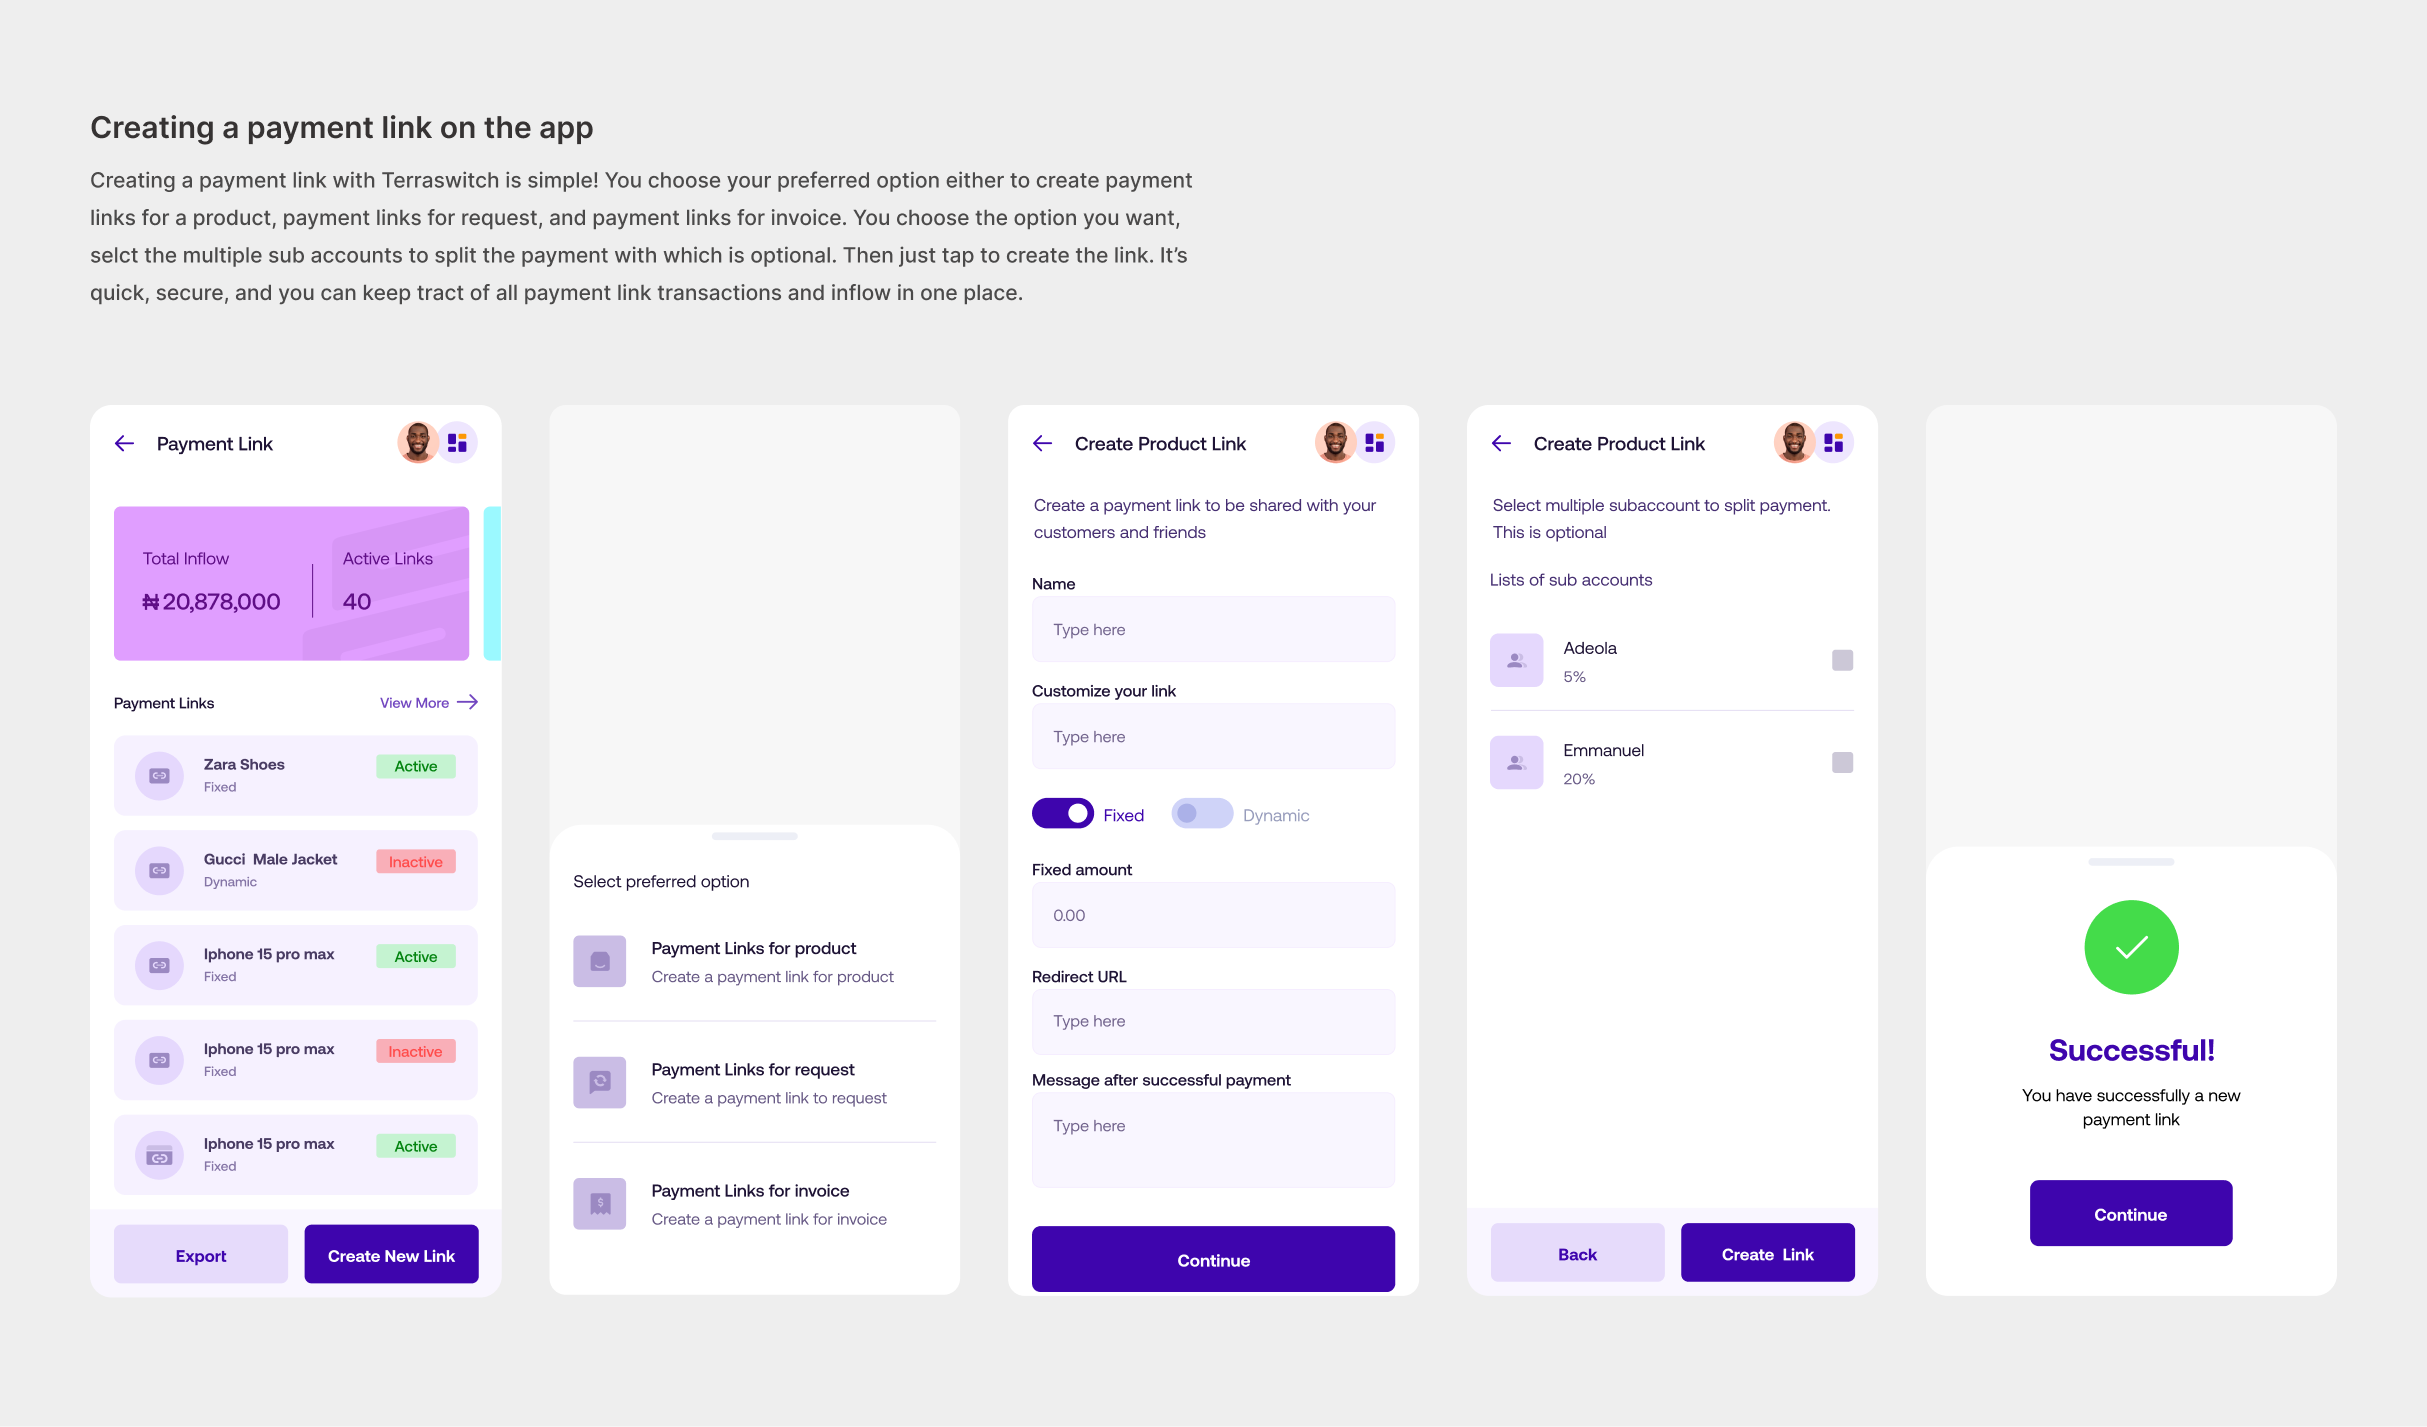Expand View More payment links arrow
The width and height of the screenshot is (2427, 1427).
click(x=467, y=702)
